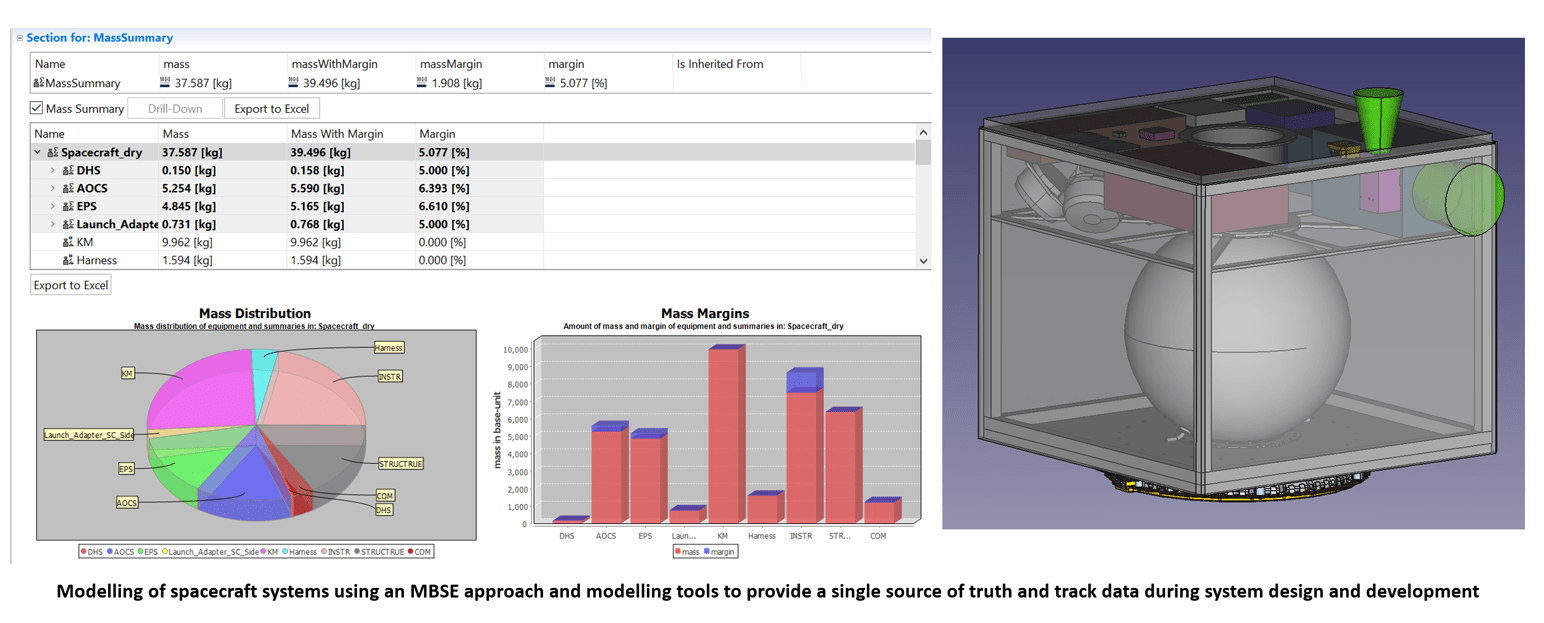This screenshot has height=623, width=1544.
Task: Click the 'margin' header in the top table
Action: coord(565,64)
